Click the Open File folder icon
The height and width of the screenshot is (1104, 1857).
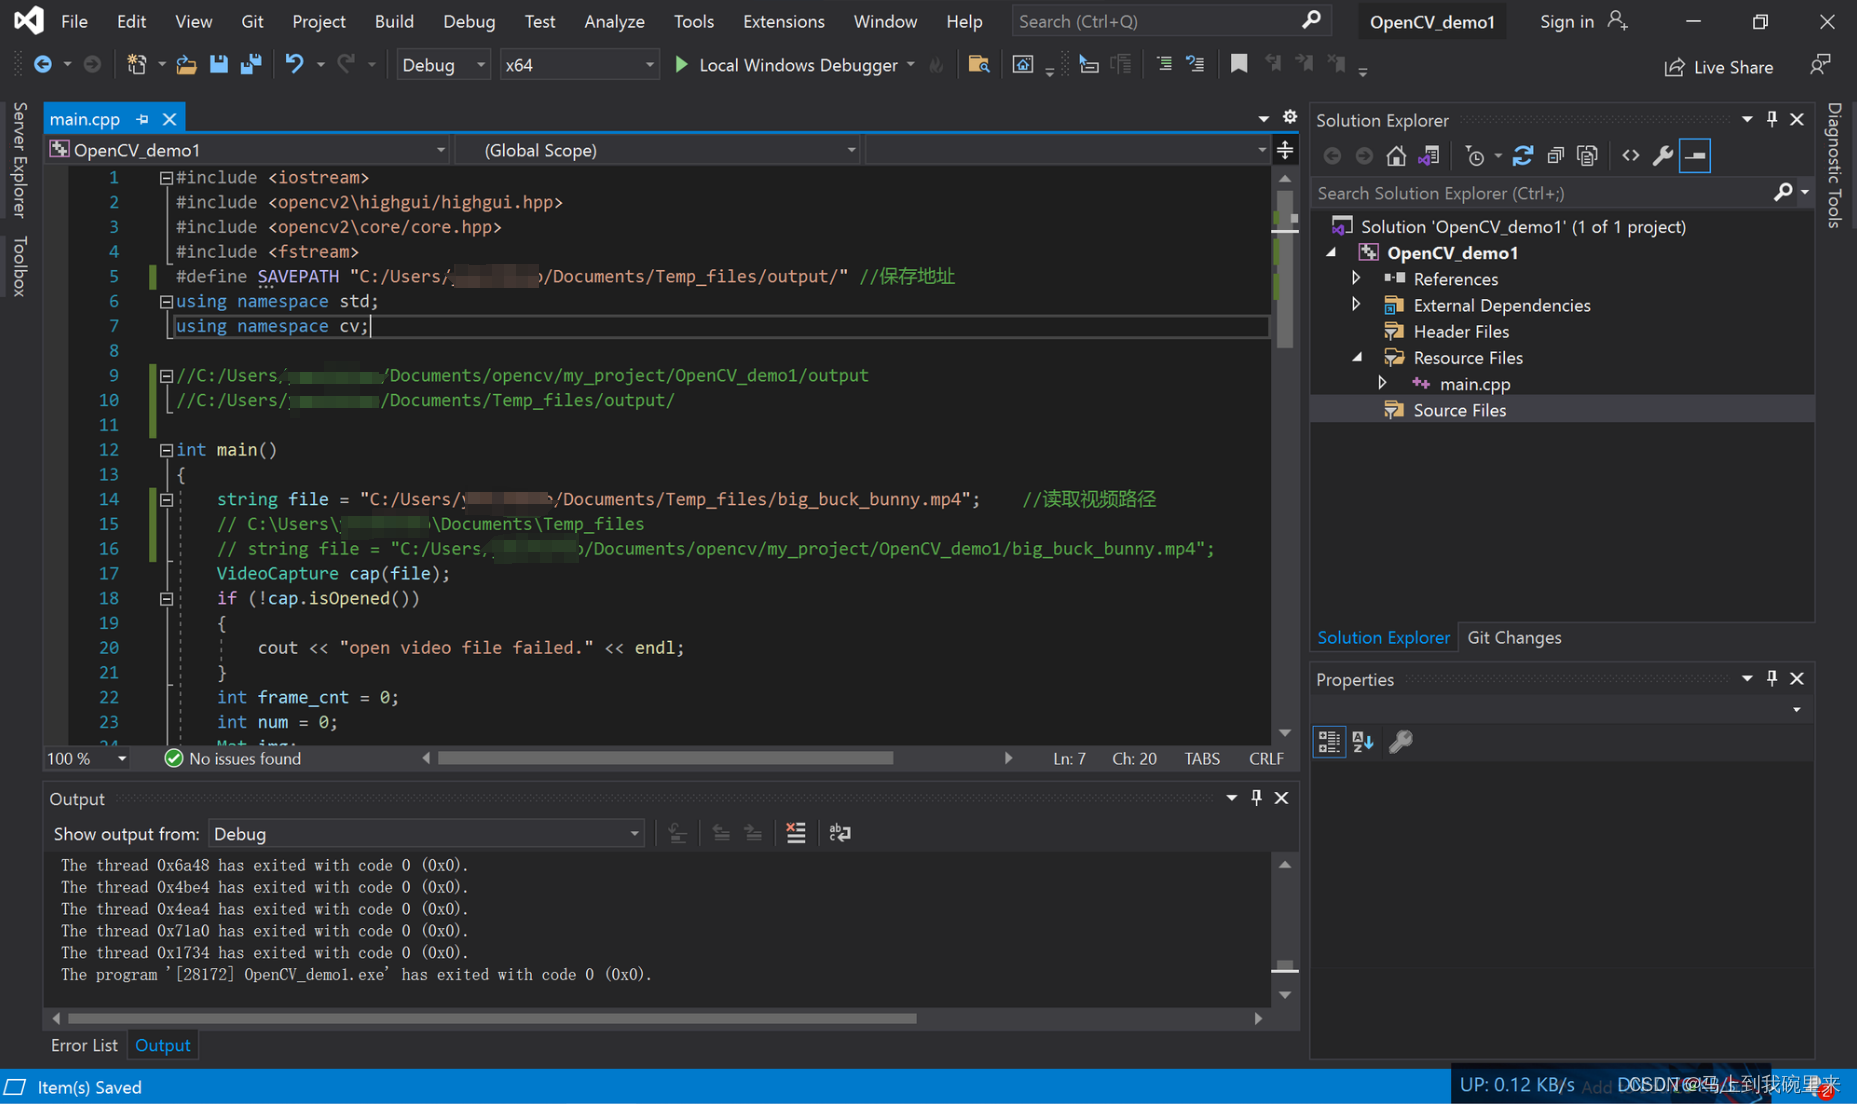click(186, 65)
